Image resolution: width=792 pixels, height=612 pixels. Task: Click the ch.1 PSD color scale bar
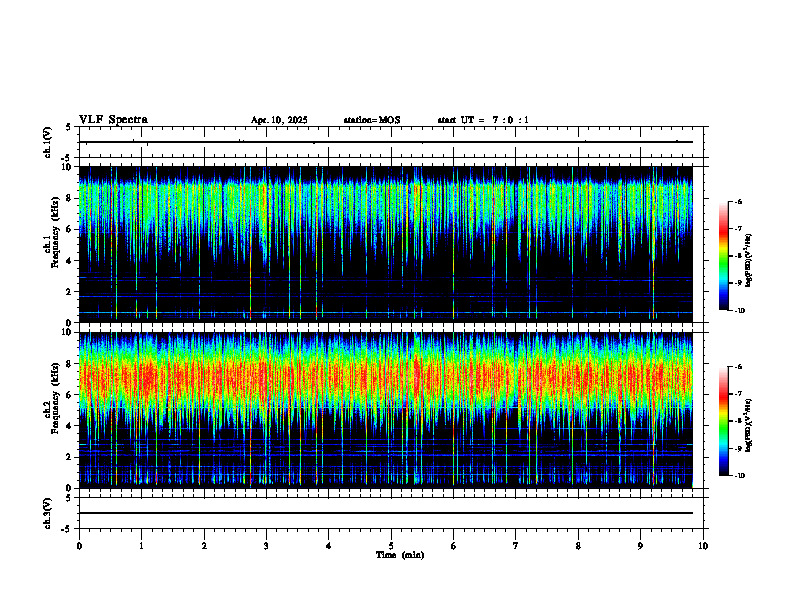point(724,256)
